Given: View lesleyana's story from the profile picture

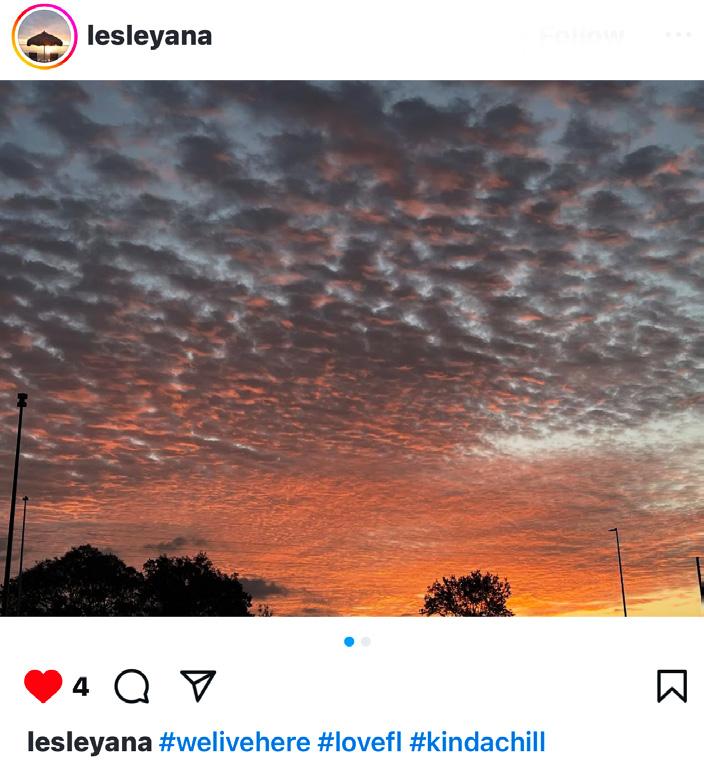Looking at the screenshot, I should [x=44, y=37].
